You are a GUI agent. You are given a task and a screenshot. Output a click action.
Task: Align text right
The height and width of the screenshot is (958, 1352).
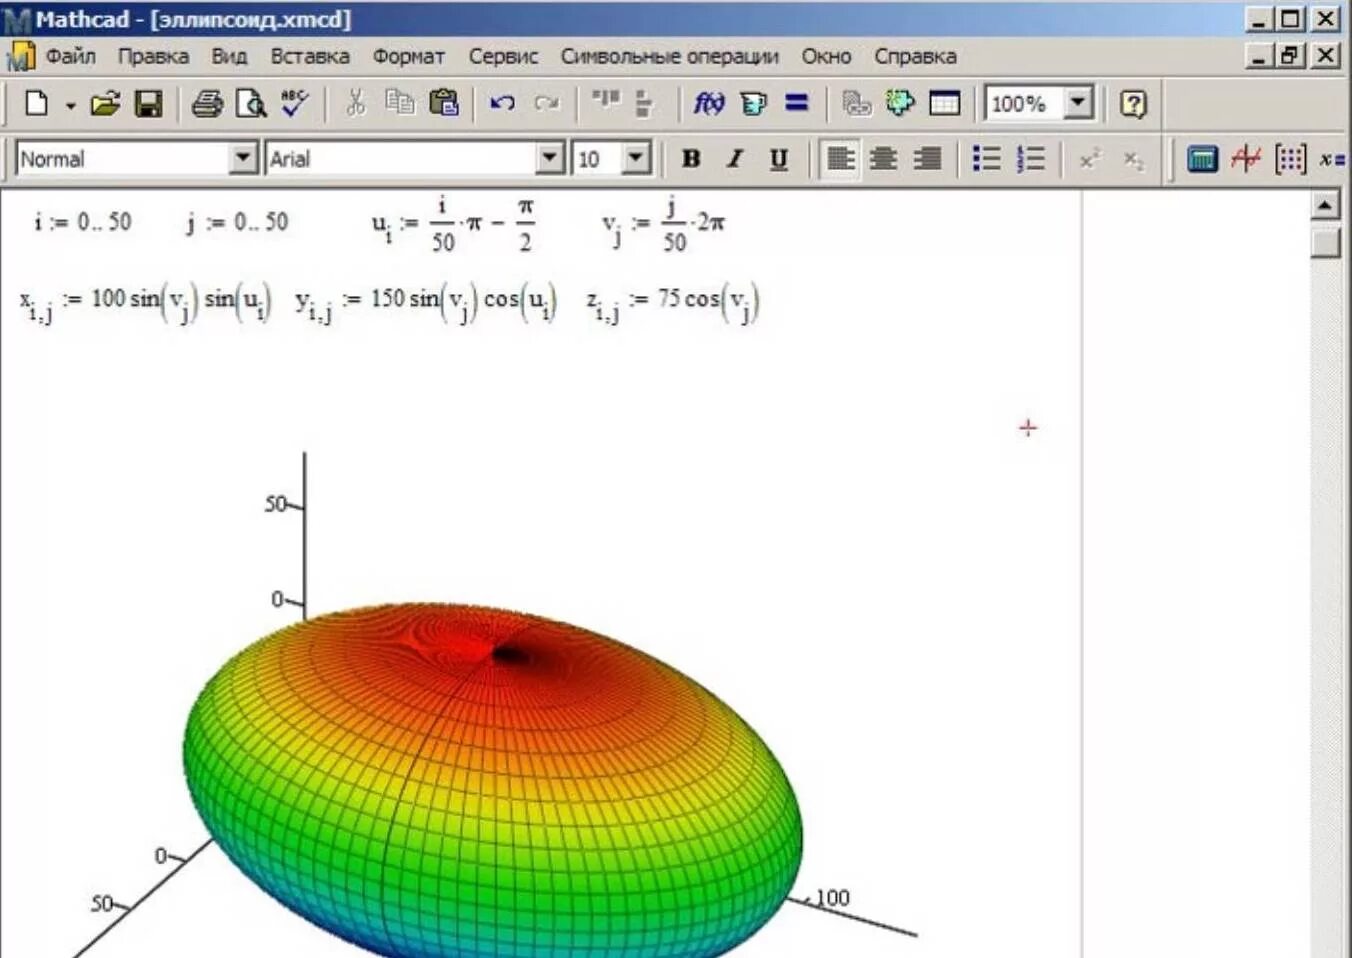927,158
